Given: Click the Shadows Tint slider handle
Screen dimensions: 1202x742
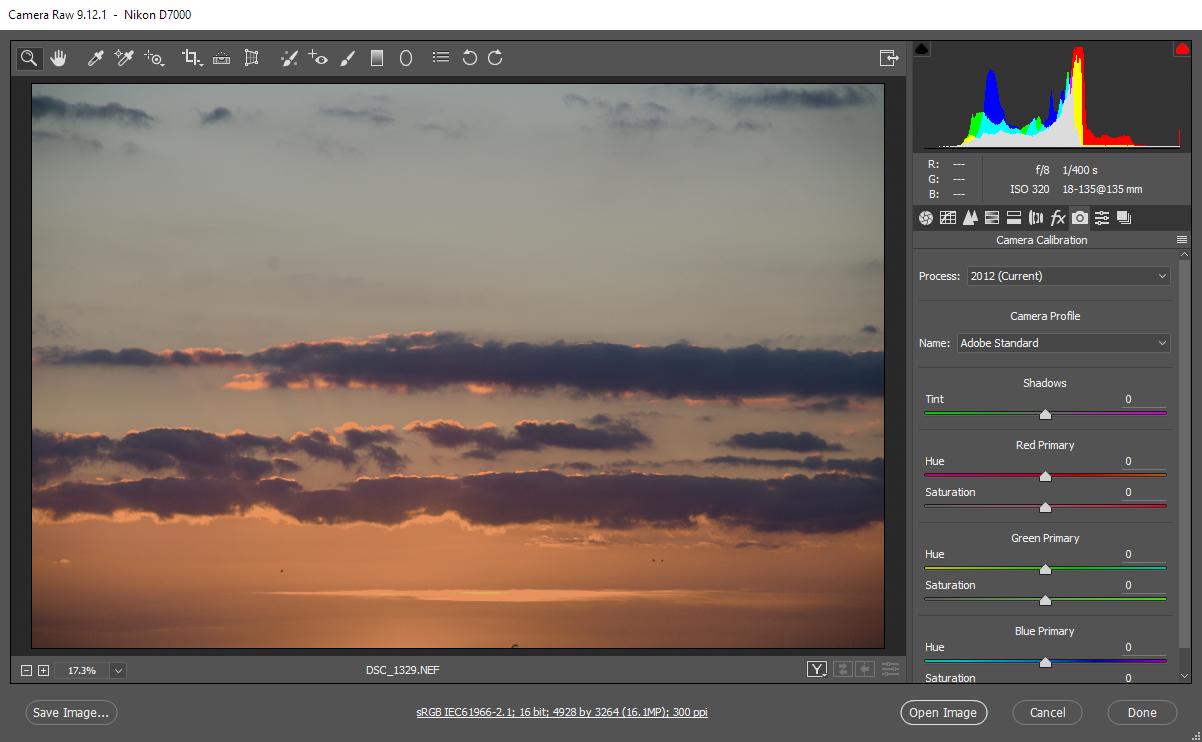Looking at the screenshot, I should (x=1045, y=414).
